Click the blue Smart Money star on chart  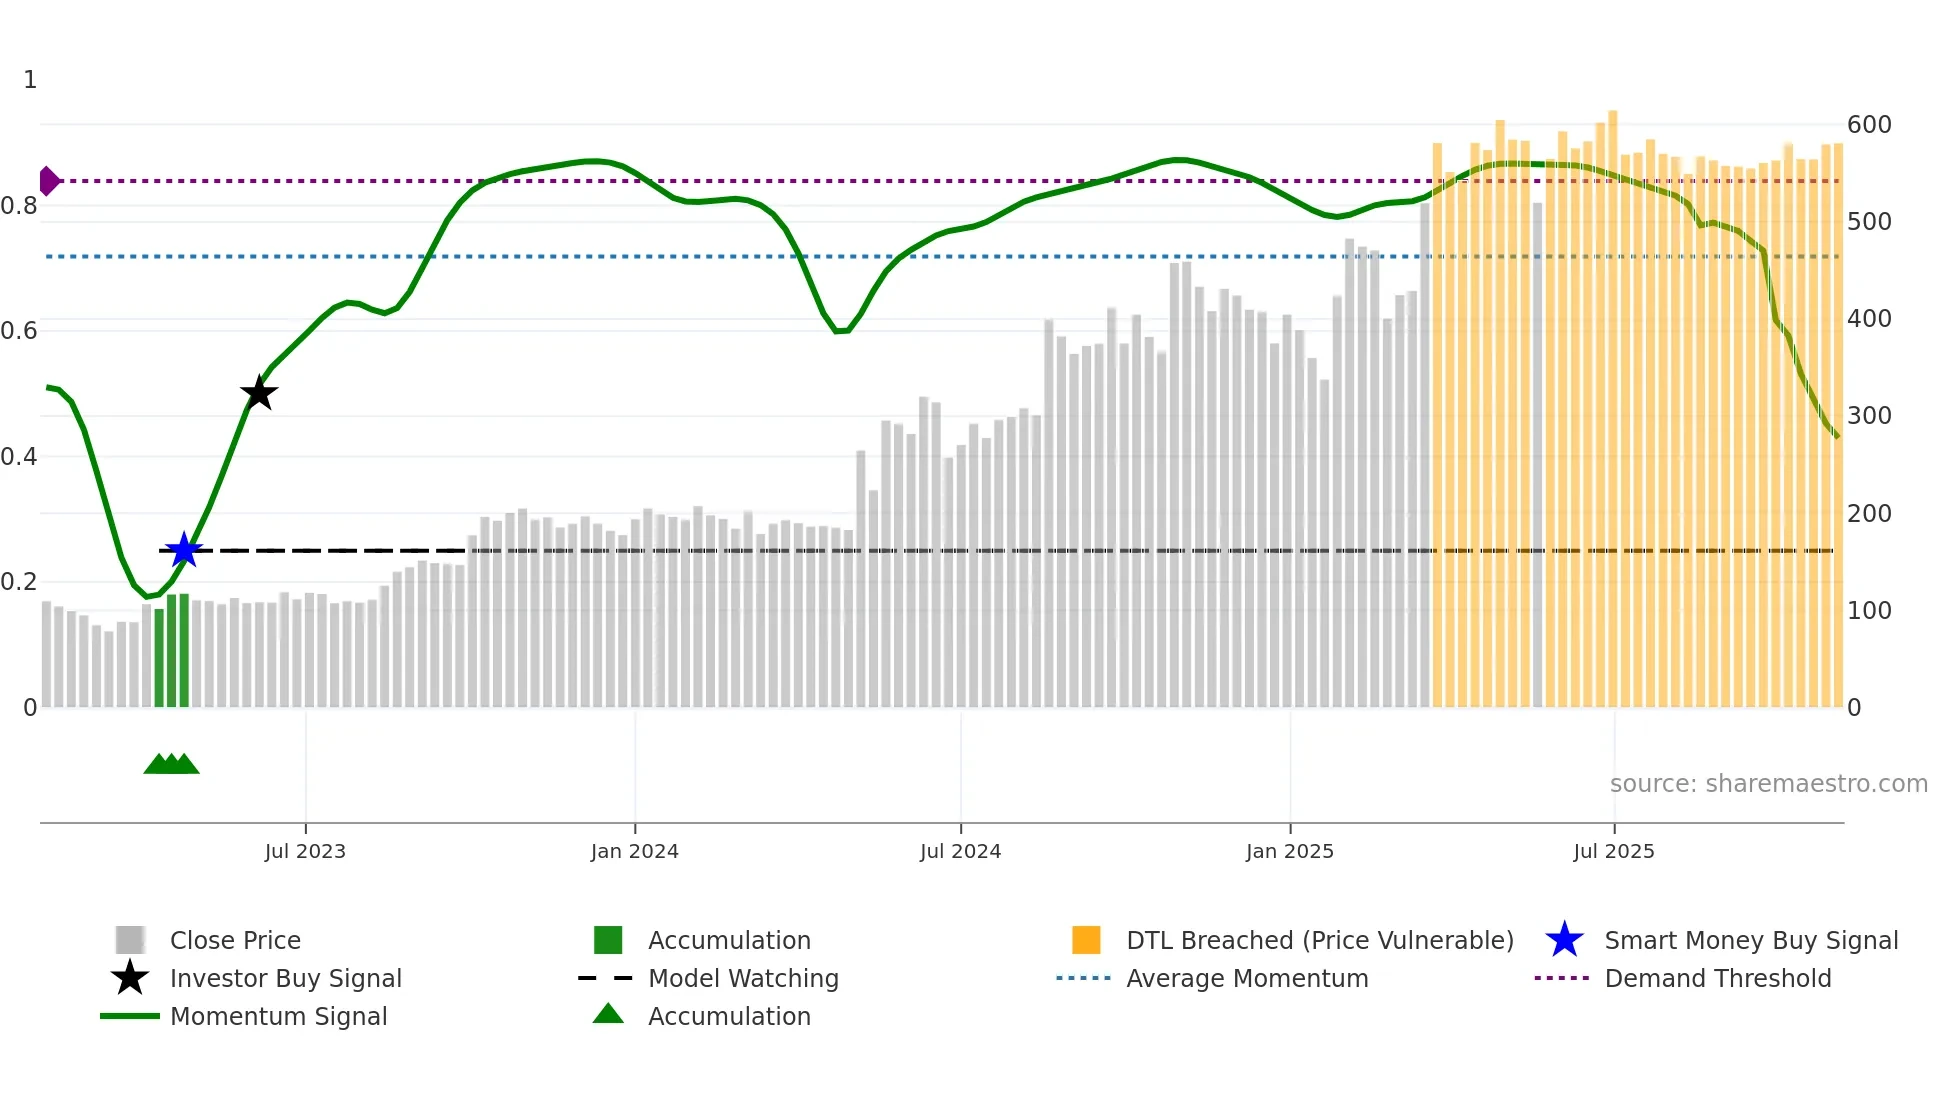click(184, 550)
